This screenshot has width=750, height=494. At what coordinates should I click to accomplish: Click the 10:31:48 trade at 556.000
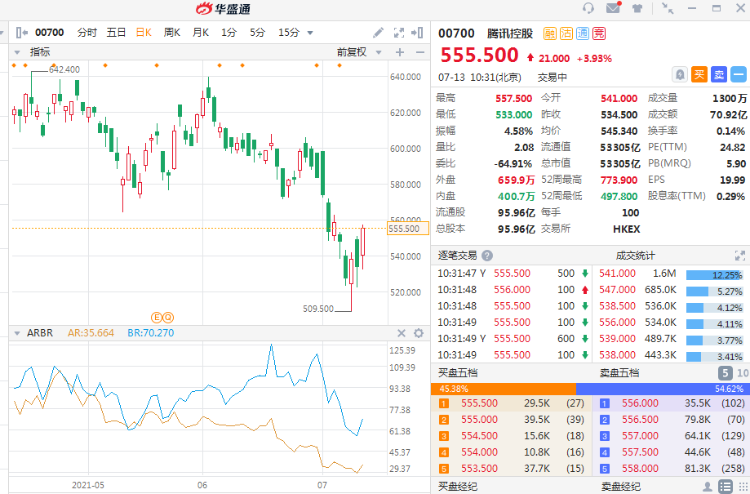[511, 290]
